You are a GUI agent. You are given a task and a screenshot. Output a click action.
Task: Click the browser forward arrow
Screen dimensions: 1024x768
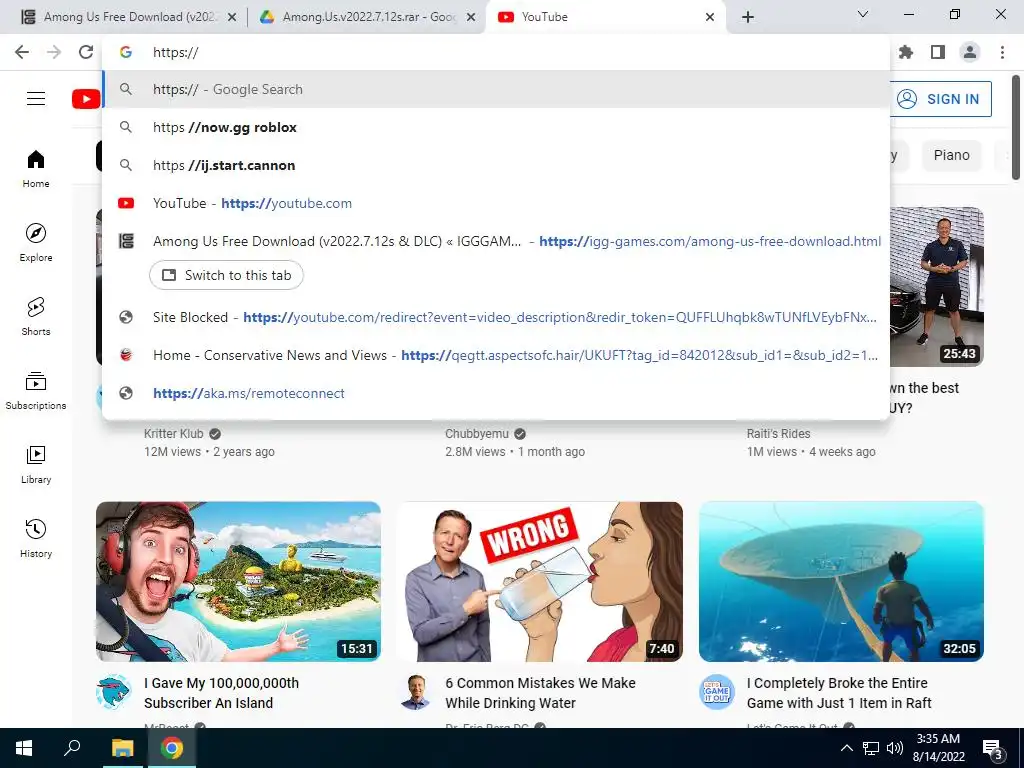(54, 52)
